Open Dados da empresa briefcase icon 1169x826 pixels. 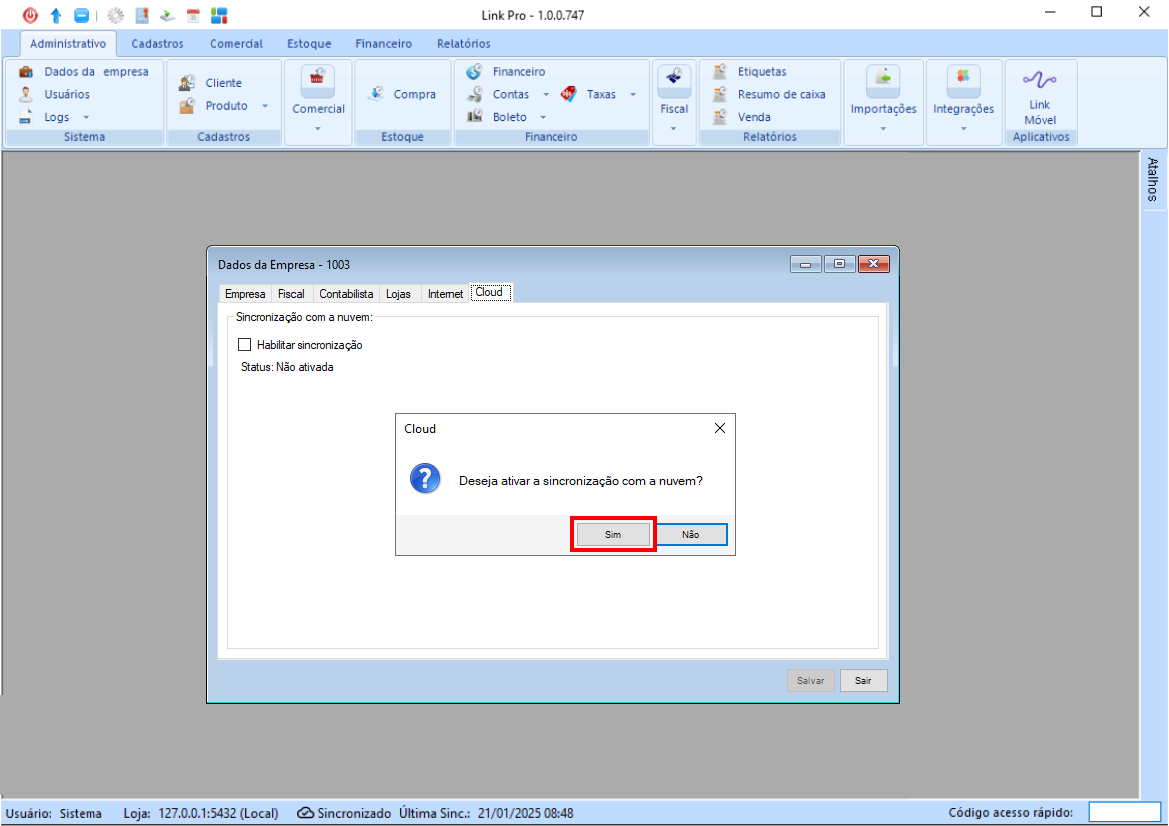click(x=26, y=72)
